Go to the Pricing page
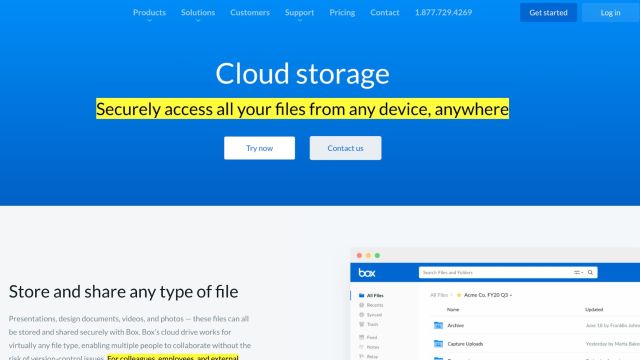The width and height of the screenshot is (640, 360). point(342,12)
